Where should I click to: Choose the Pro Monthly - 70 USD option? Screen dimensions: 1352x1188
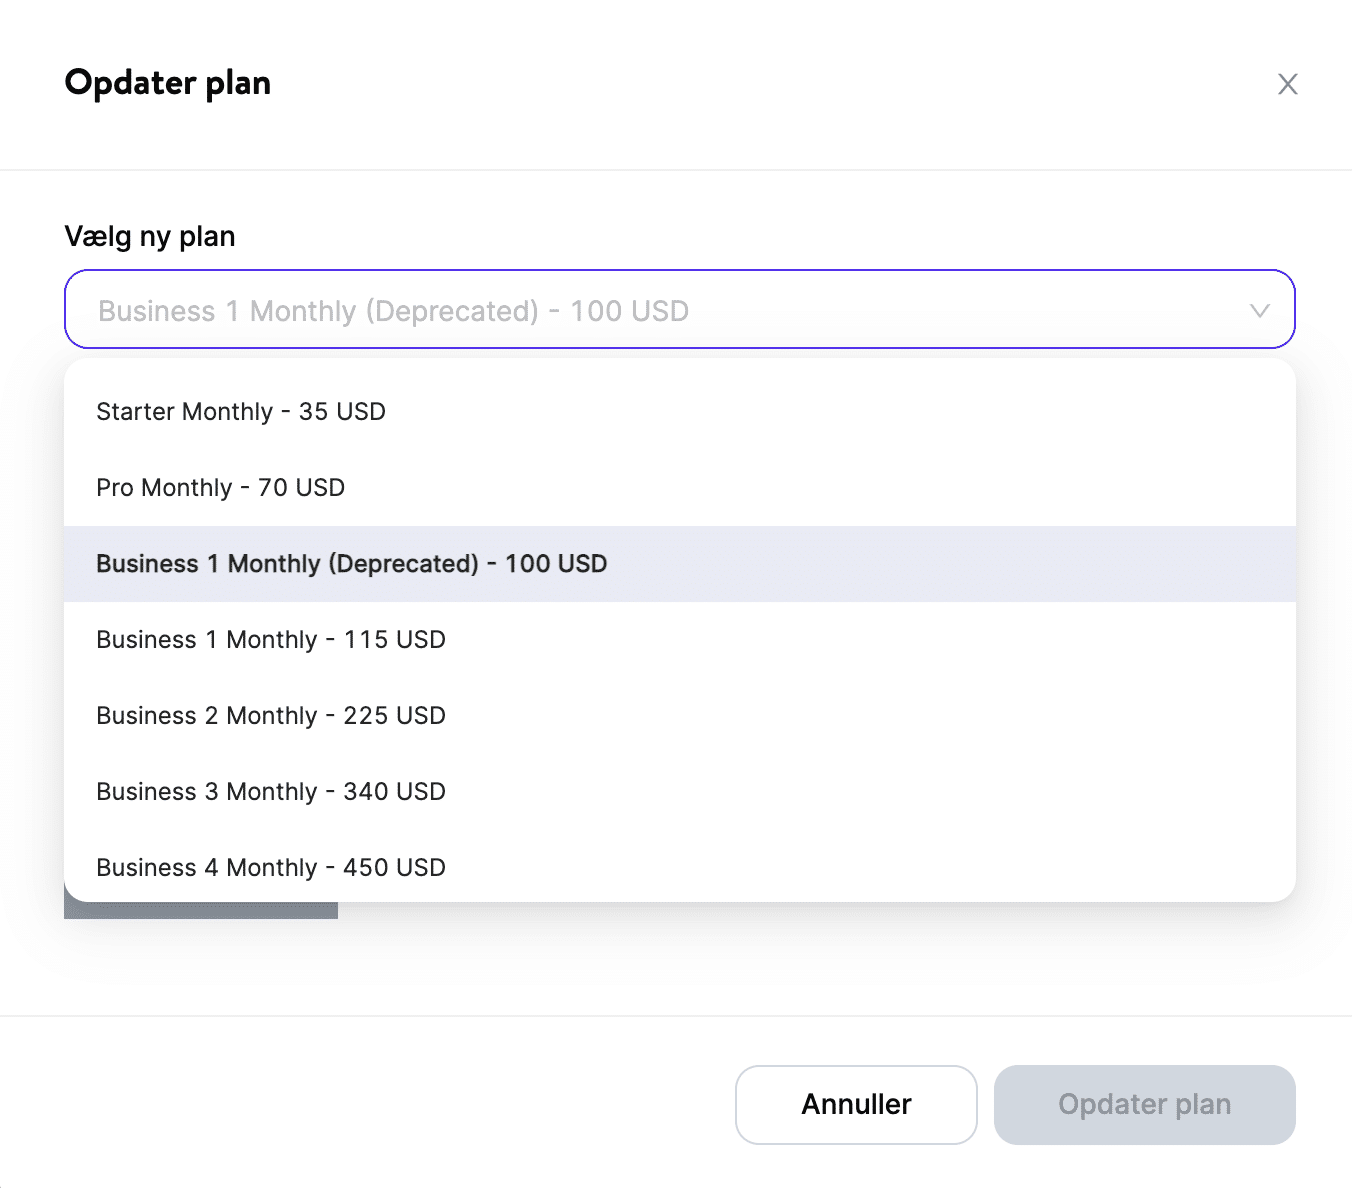[x=221, y=488]
